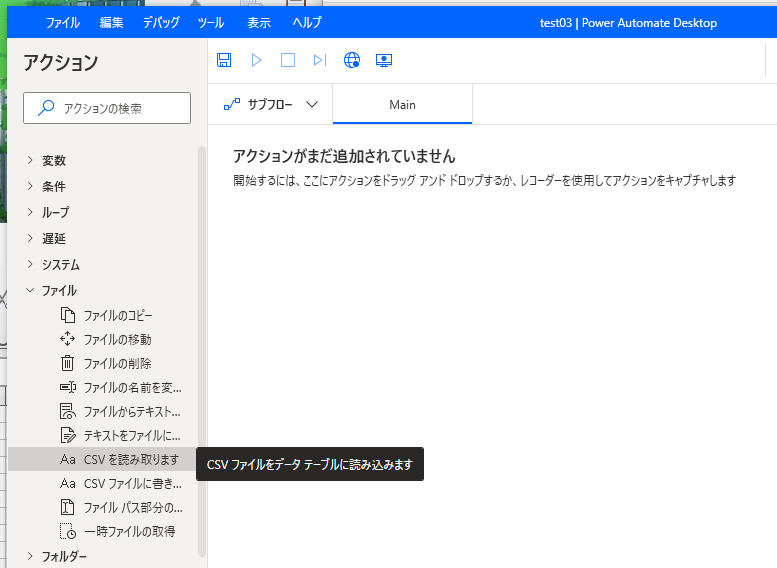Viewport: 777px width, 568px height.
Task: Select the ファイルの削除 action label
Action: (117, 363)
